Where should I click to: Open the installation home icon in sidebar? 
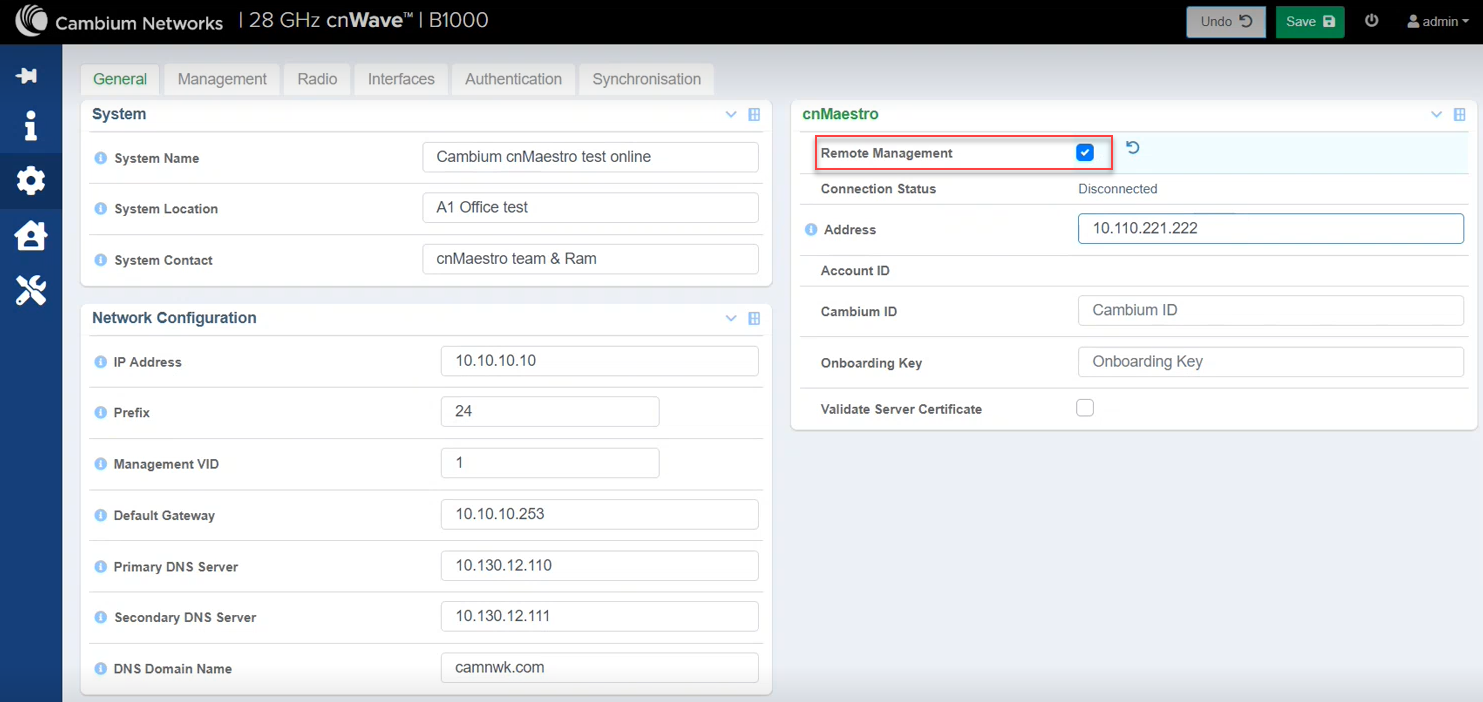click(x=31, y=236)
